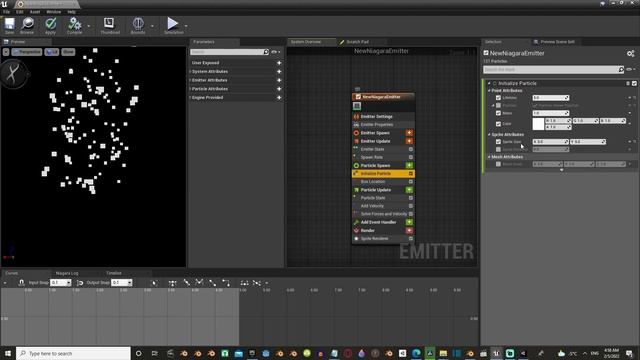Add an Engine Provided parameter with plus
This screenshot has width=640, height=360.
point(279,98)
